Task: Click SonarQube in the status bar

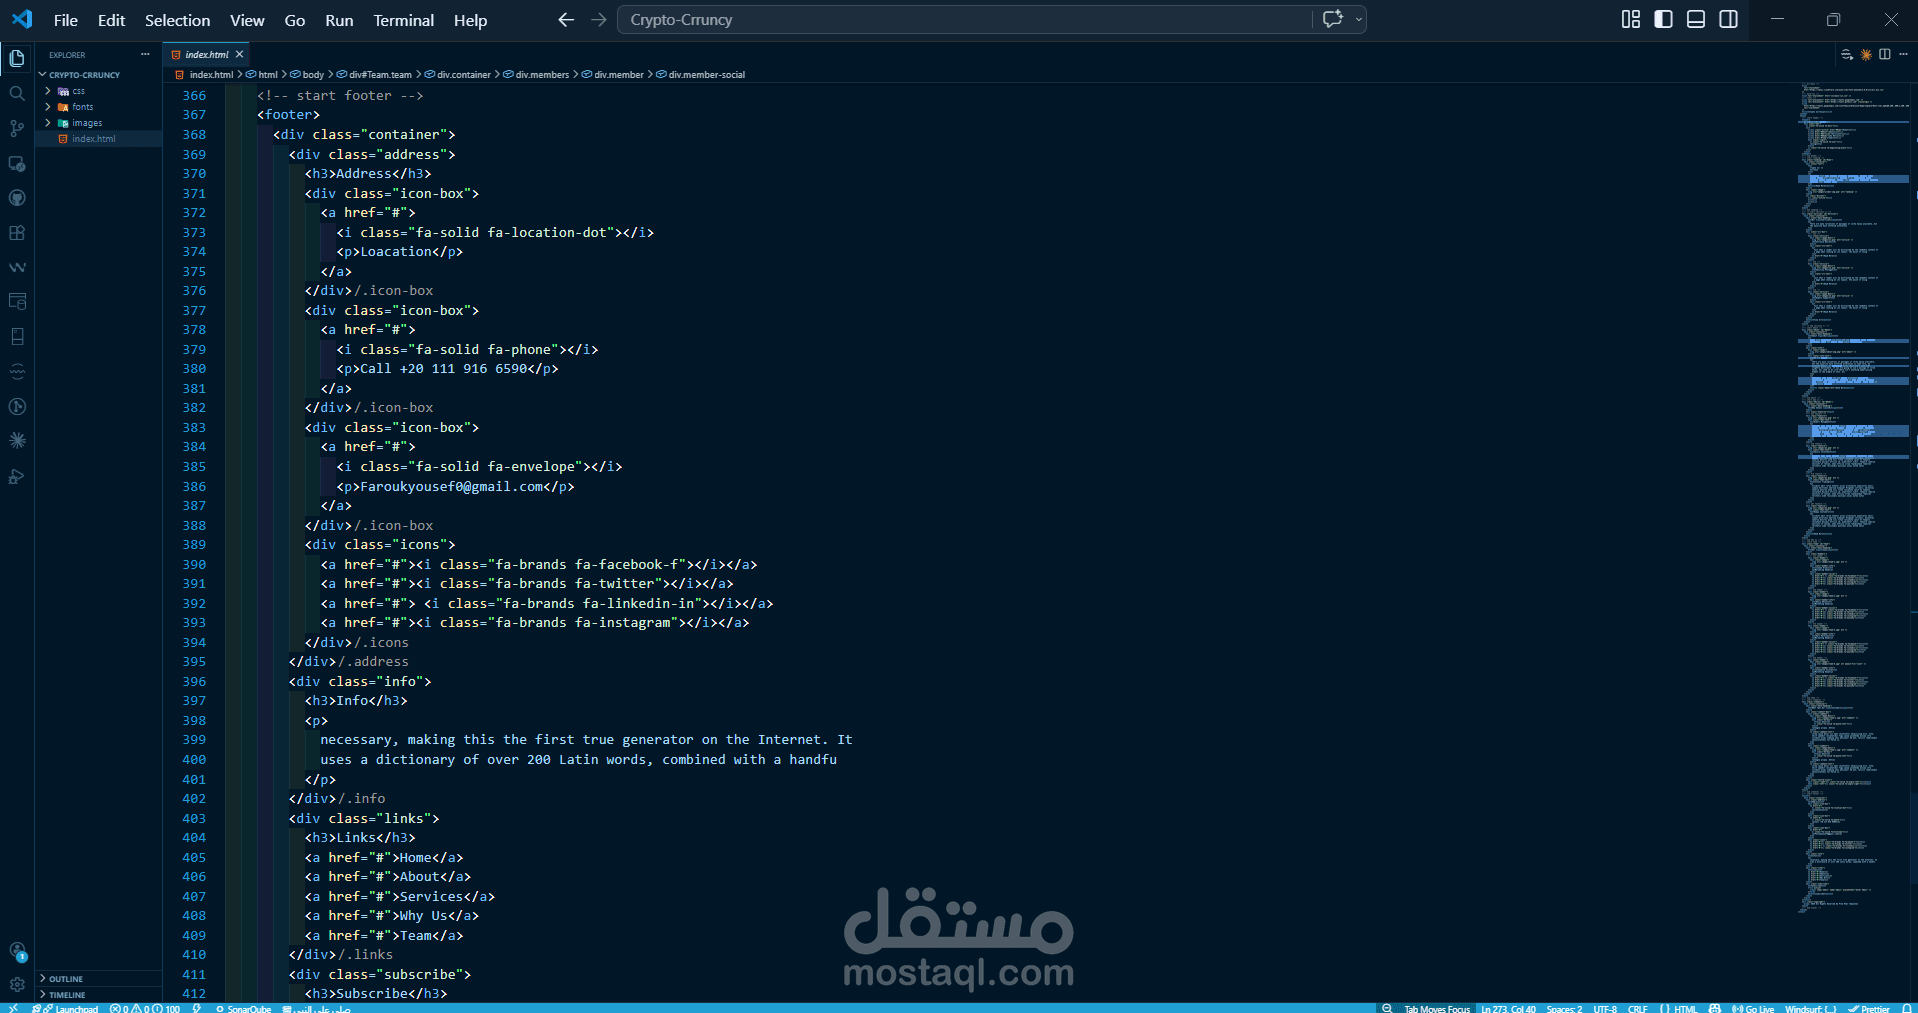Action: (x=243, y=1008)
